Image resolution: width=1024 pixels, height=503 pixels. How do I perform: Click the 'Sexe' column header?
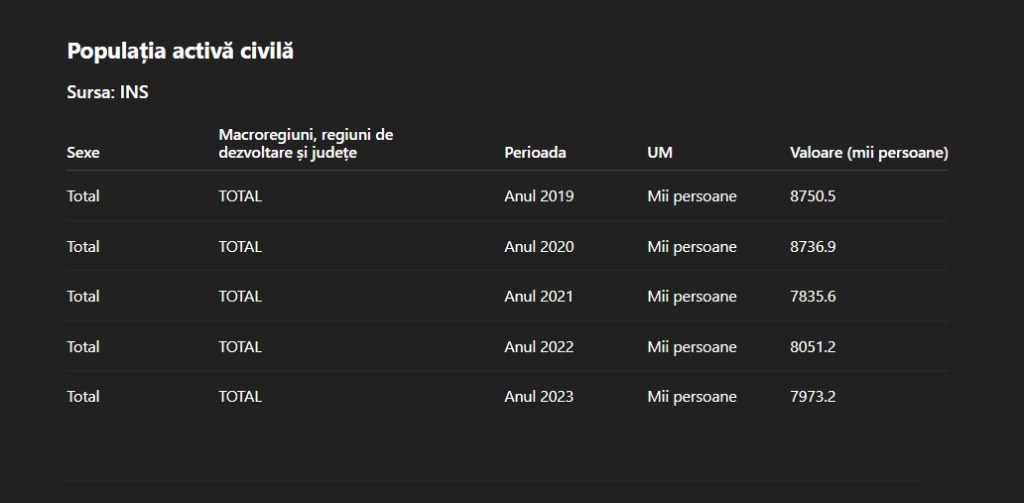point(83,153)
